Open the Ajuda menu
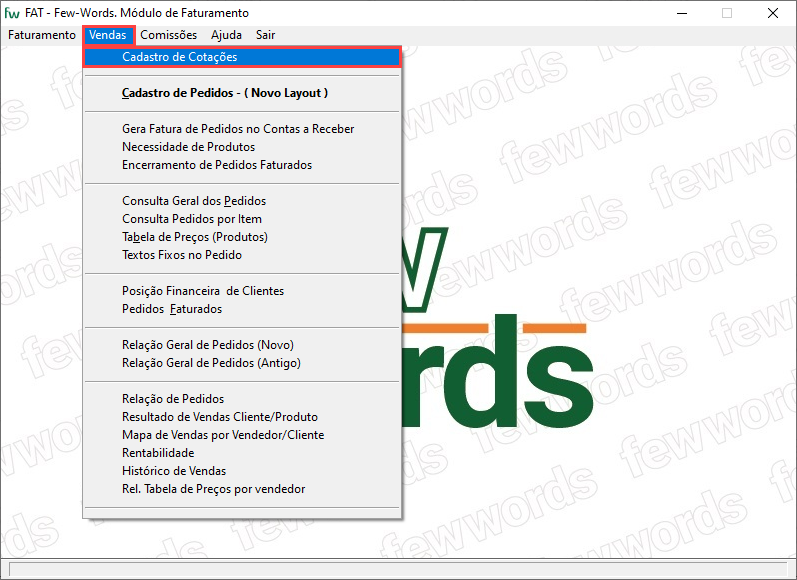 point(226,35)
